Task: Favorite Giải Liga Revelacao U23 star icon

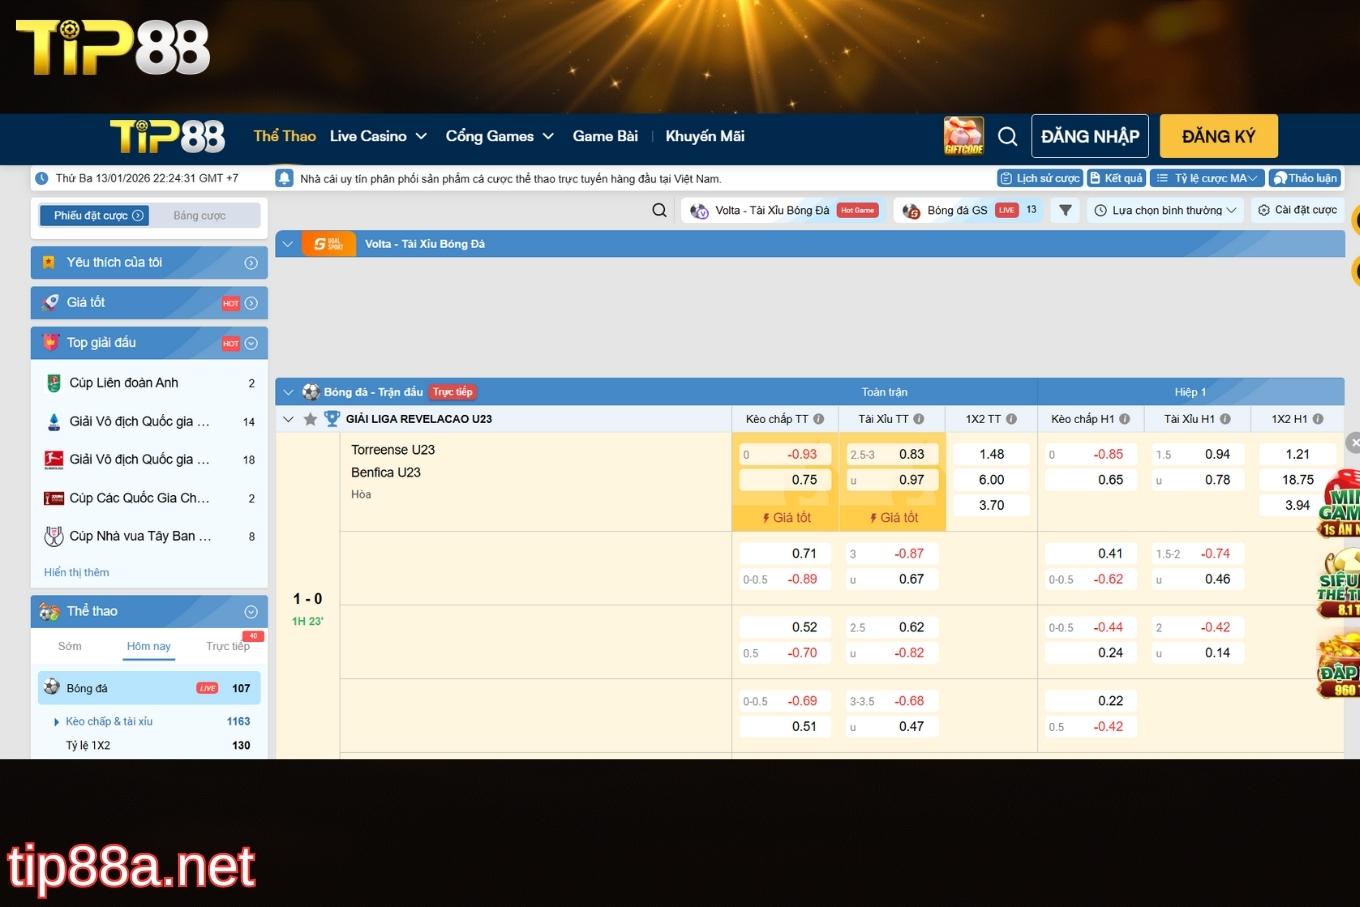Action: pyautogui.click(x=310, y=419)
